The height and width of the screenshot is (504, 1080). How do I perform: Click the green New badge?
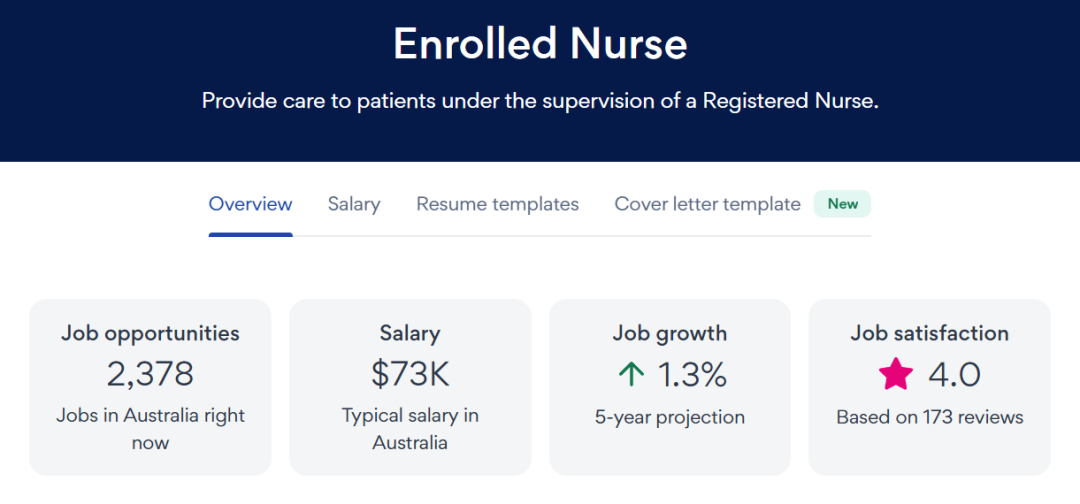[843, 204]
